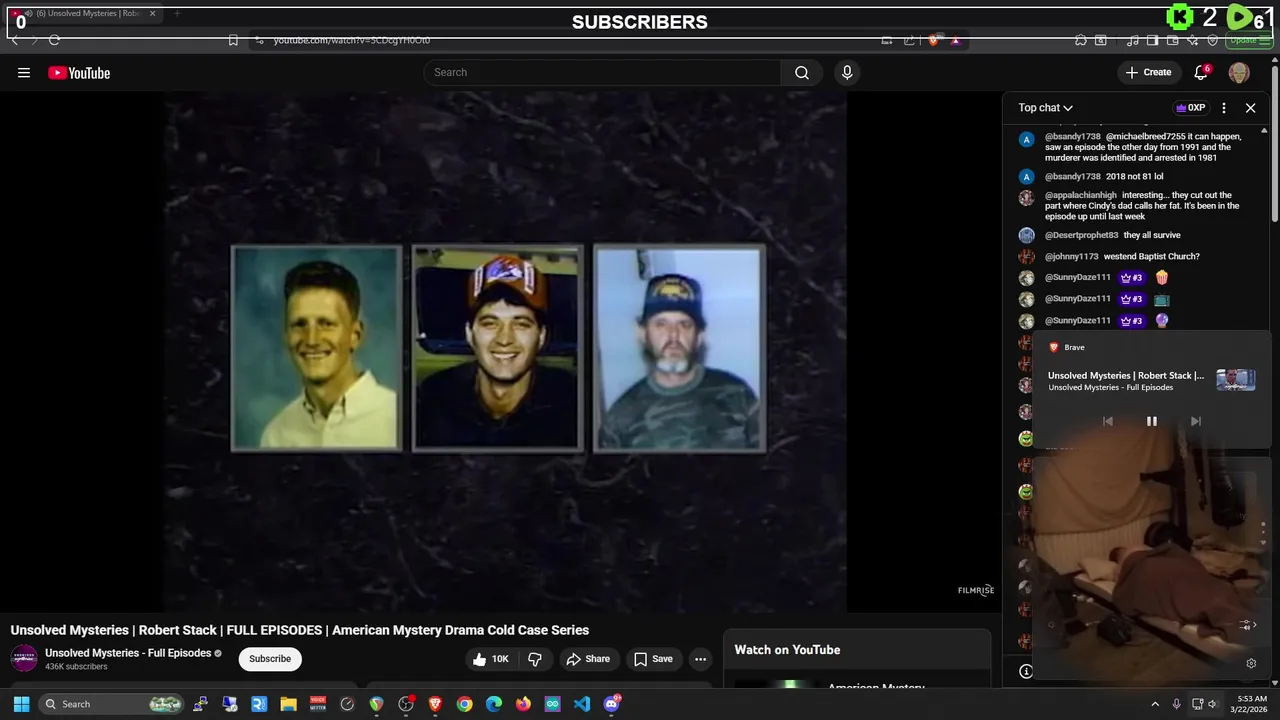Open Firefox from taskbar
The image size is (1280, 720).
click(523, 704)
